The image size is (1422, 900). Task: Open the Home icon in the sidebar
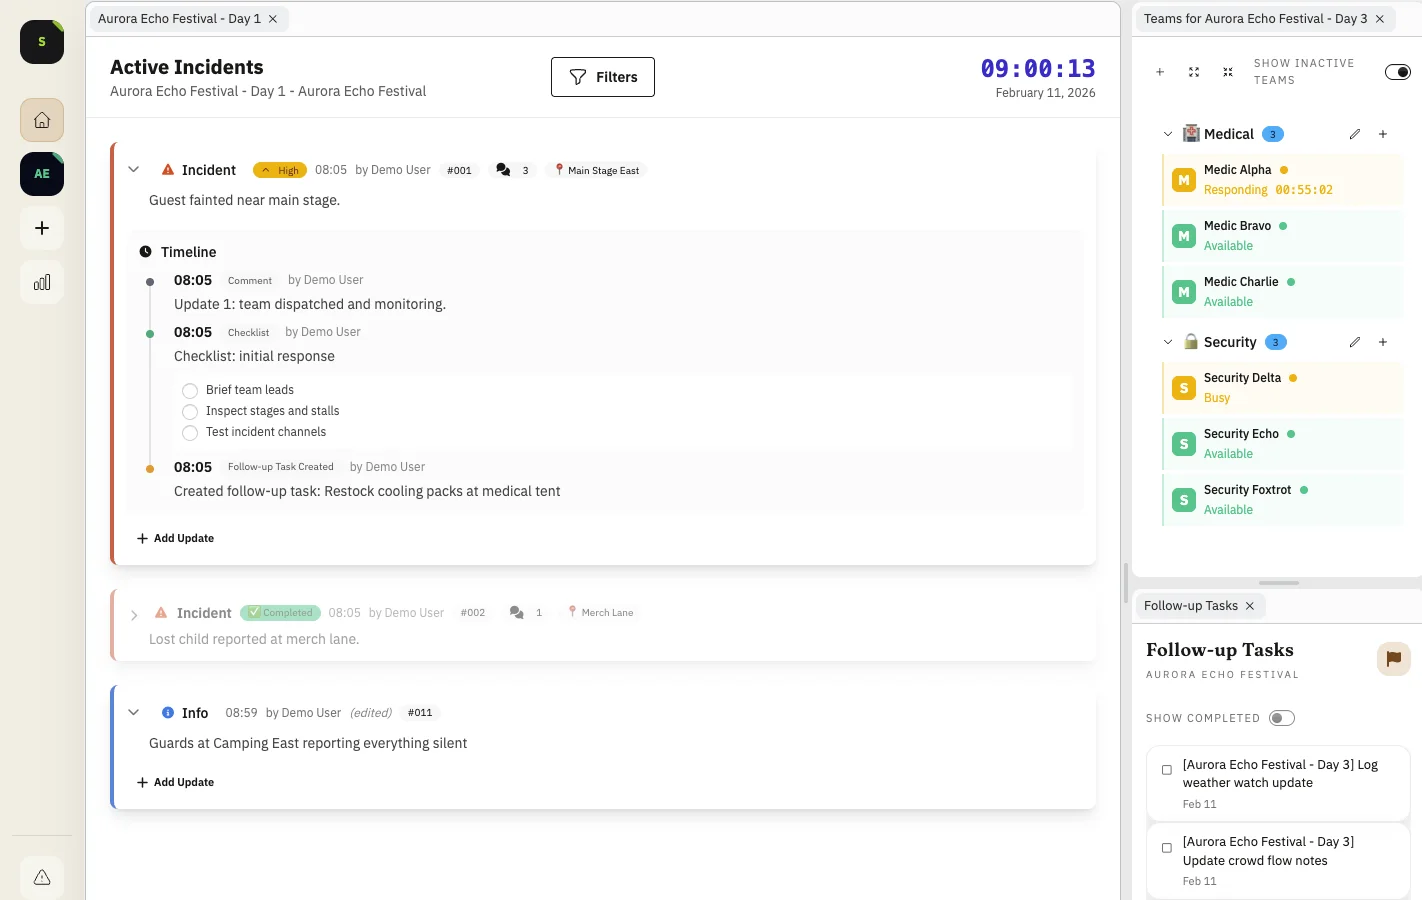tap(41, 119)
